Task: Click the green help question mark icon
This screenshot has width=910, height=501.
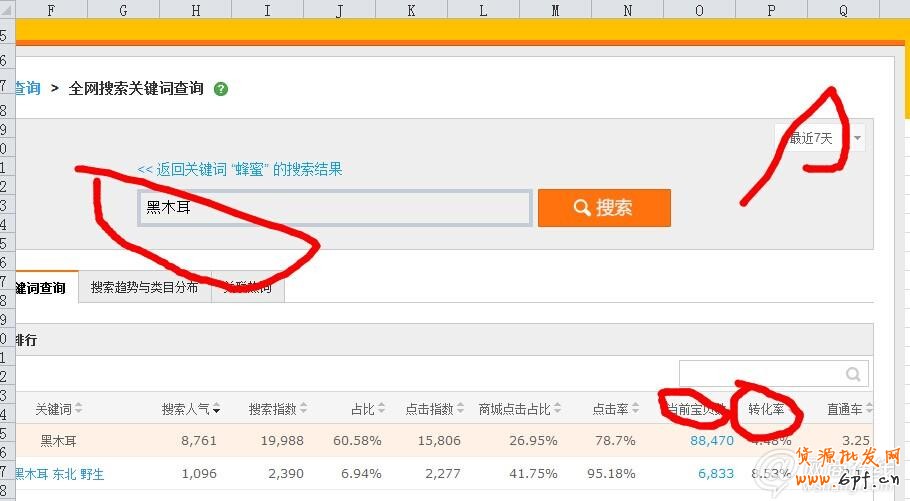Action: 221,89
